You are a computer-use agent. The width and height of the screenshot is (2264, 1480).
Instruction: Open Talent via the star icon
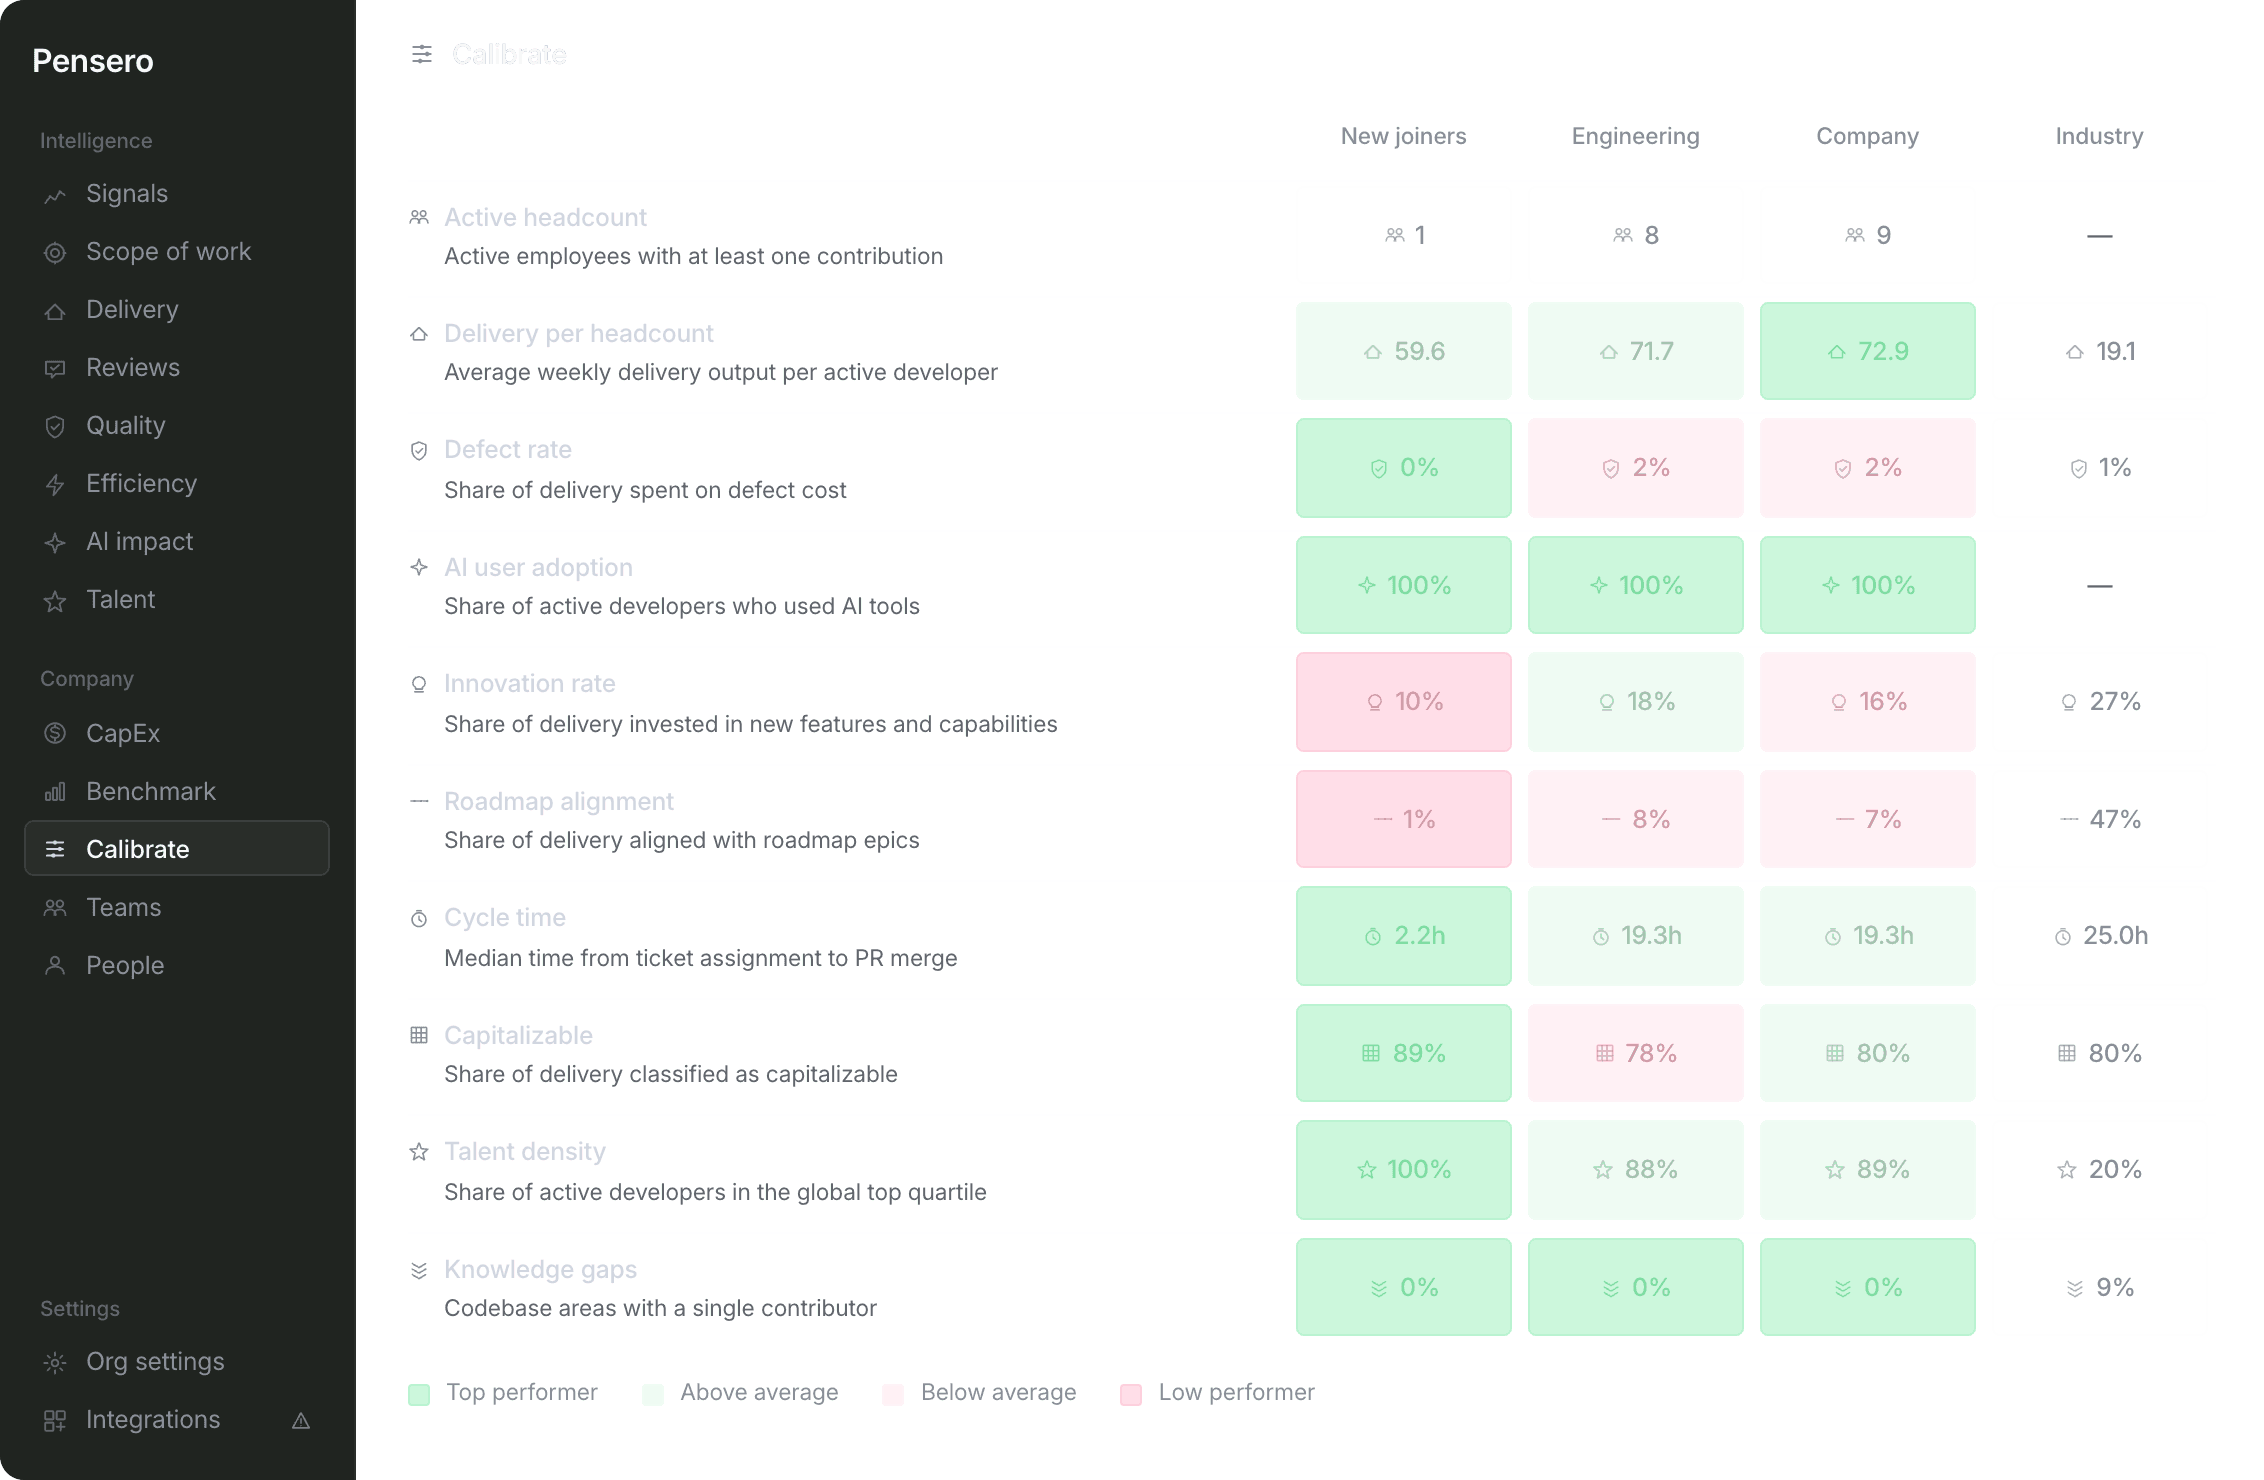(55, 601)
